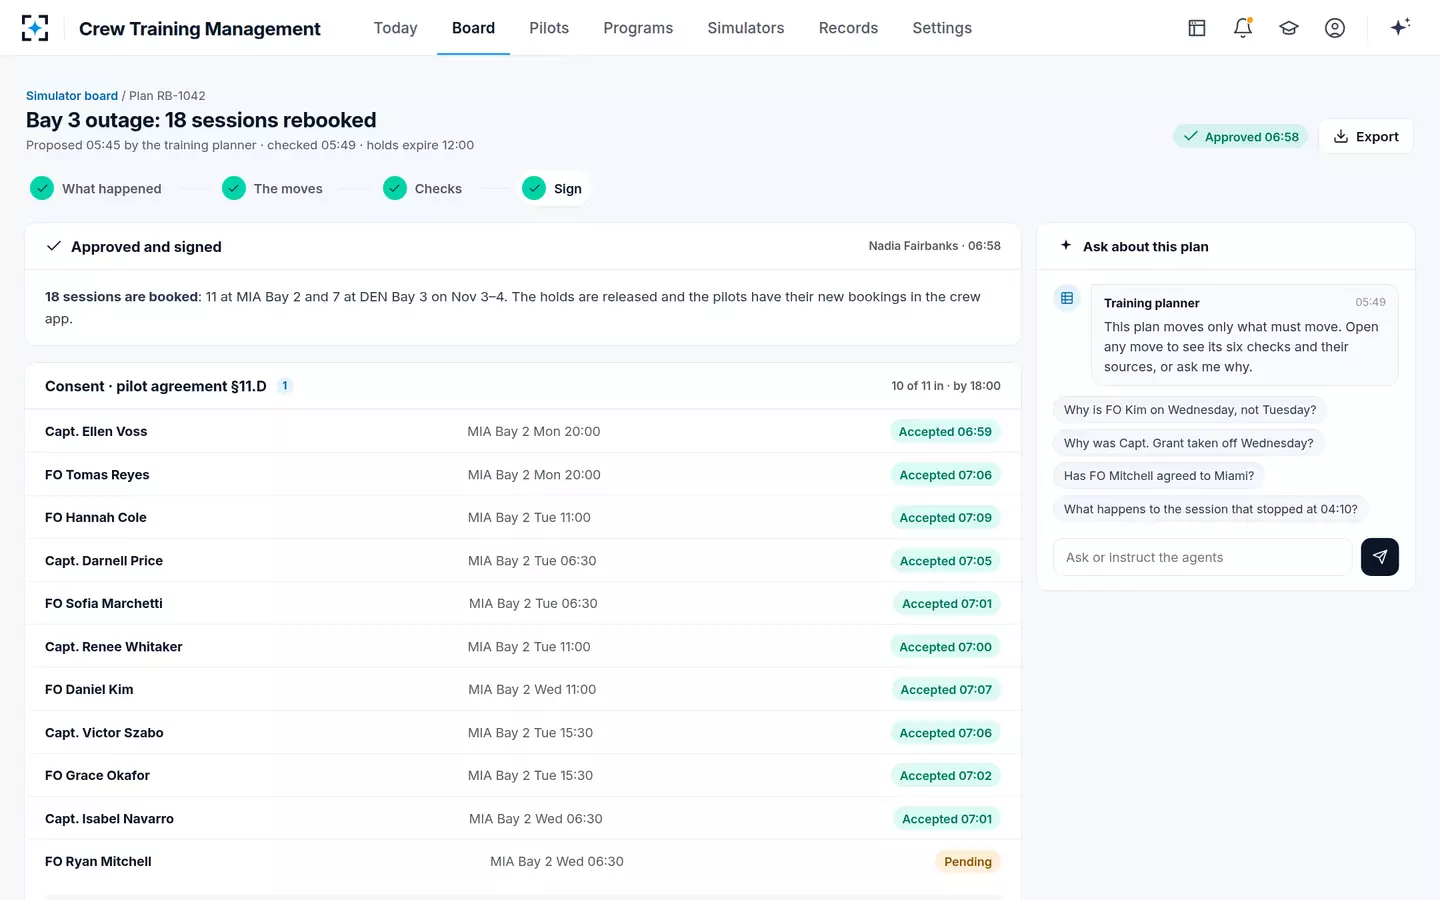Click the Approved 06:58 status badge
Screen dimensions: 1440x900
(x=1241, y=137)
